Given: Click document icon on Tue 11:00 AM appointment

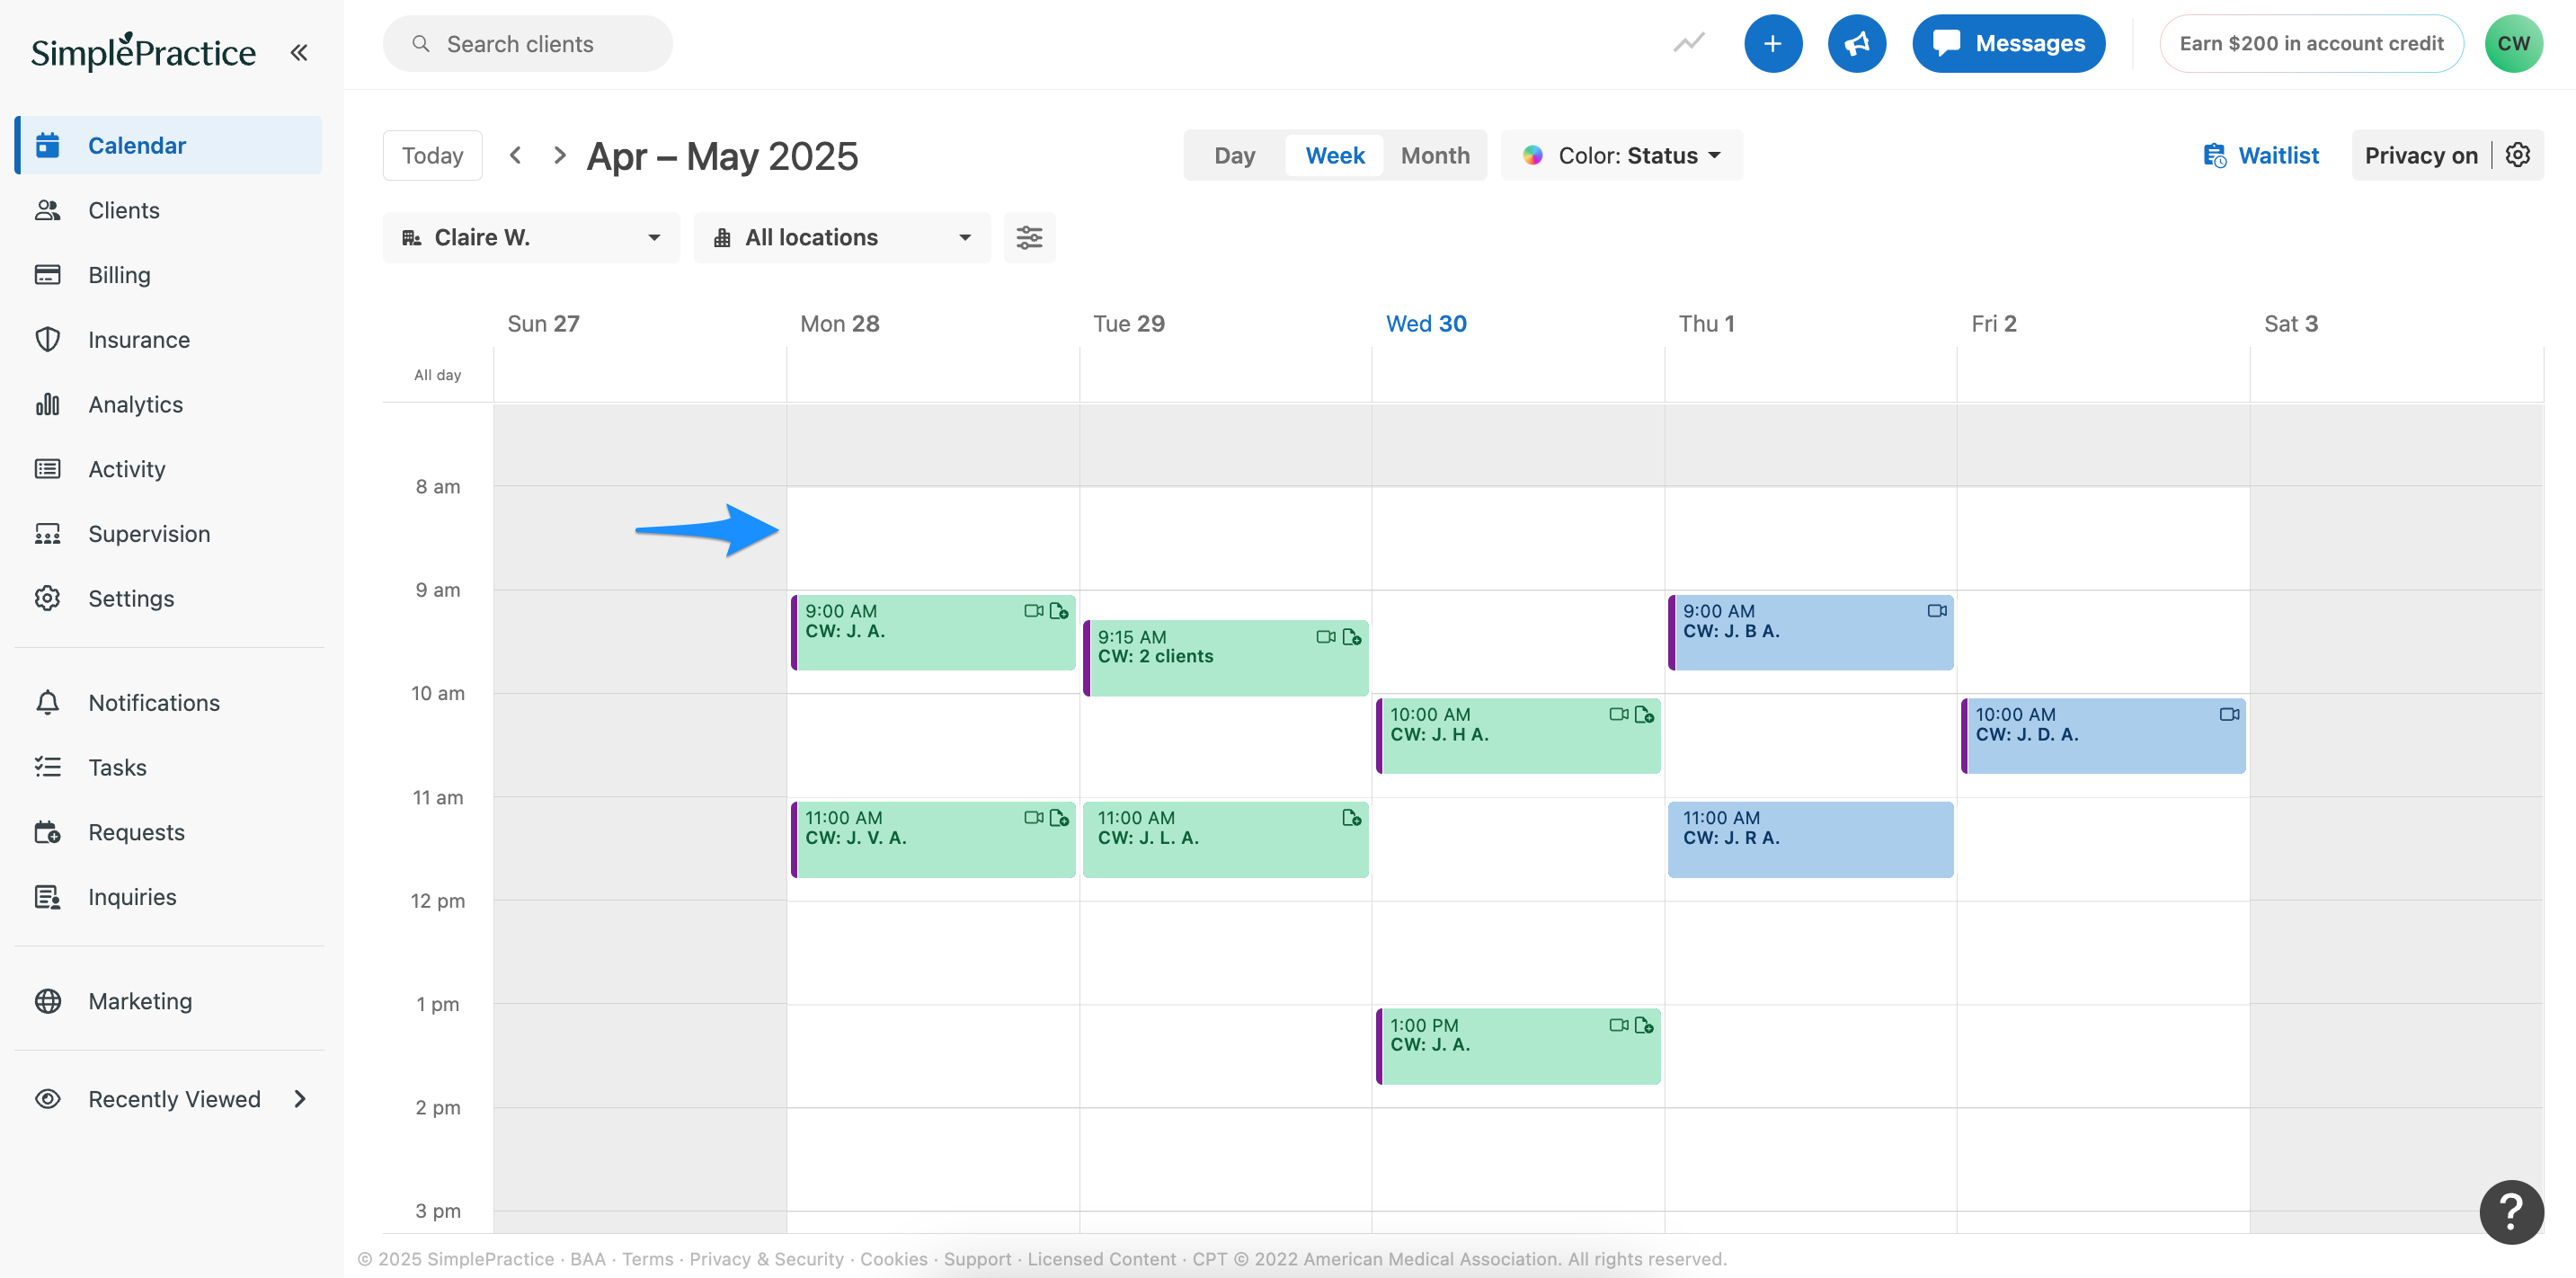Looking at the screenshot, I should 1351,818.
